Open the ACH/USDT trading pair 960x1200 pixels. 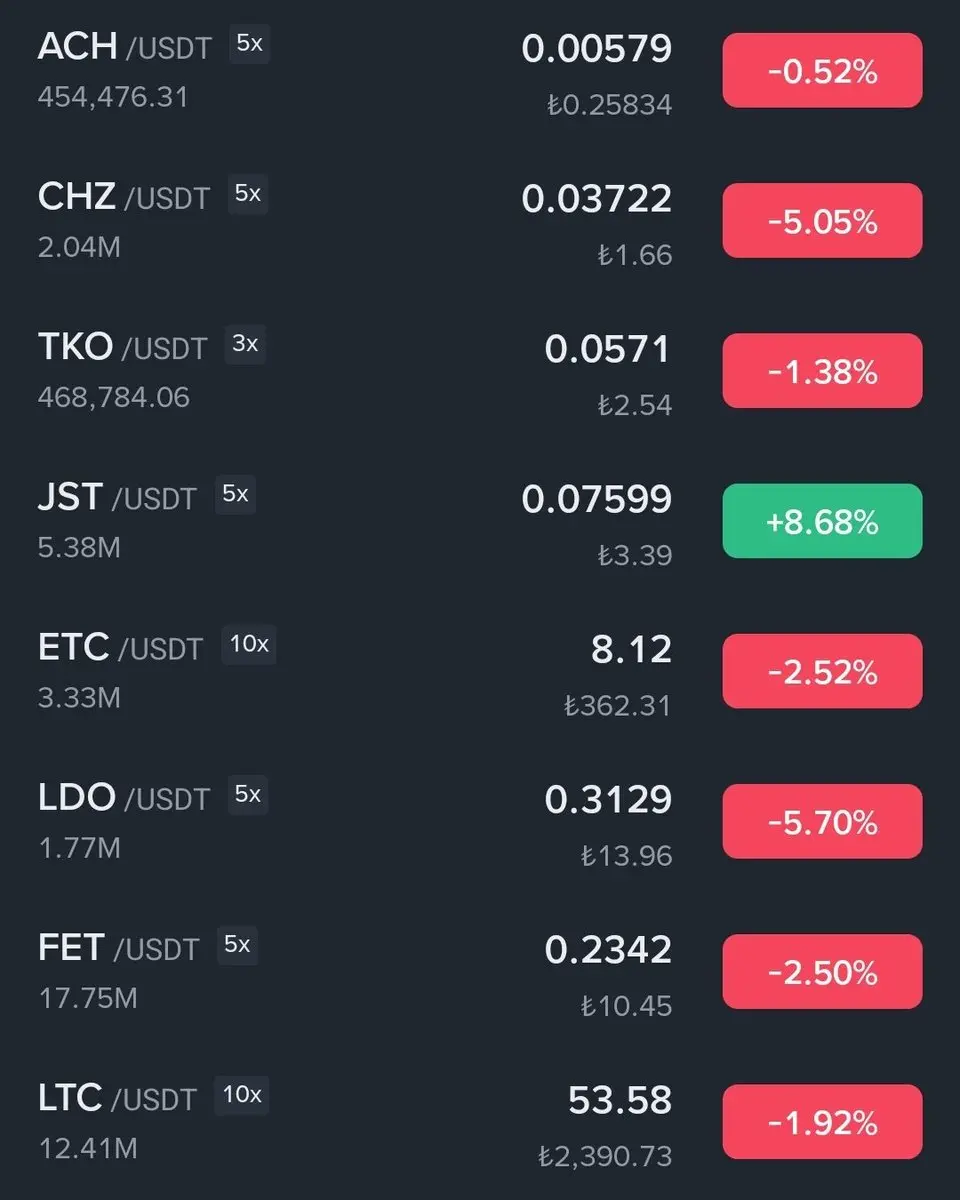[x=480, y=71]
